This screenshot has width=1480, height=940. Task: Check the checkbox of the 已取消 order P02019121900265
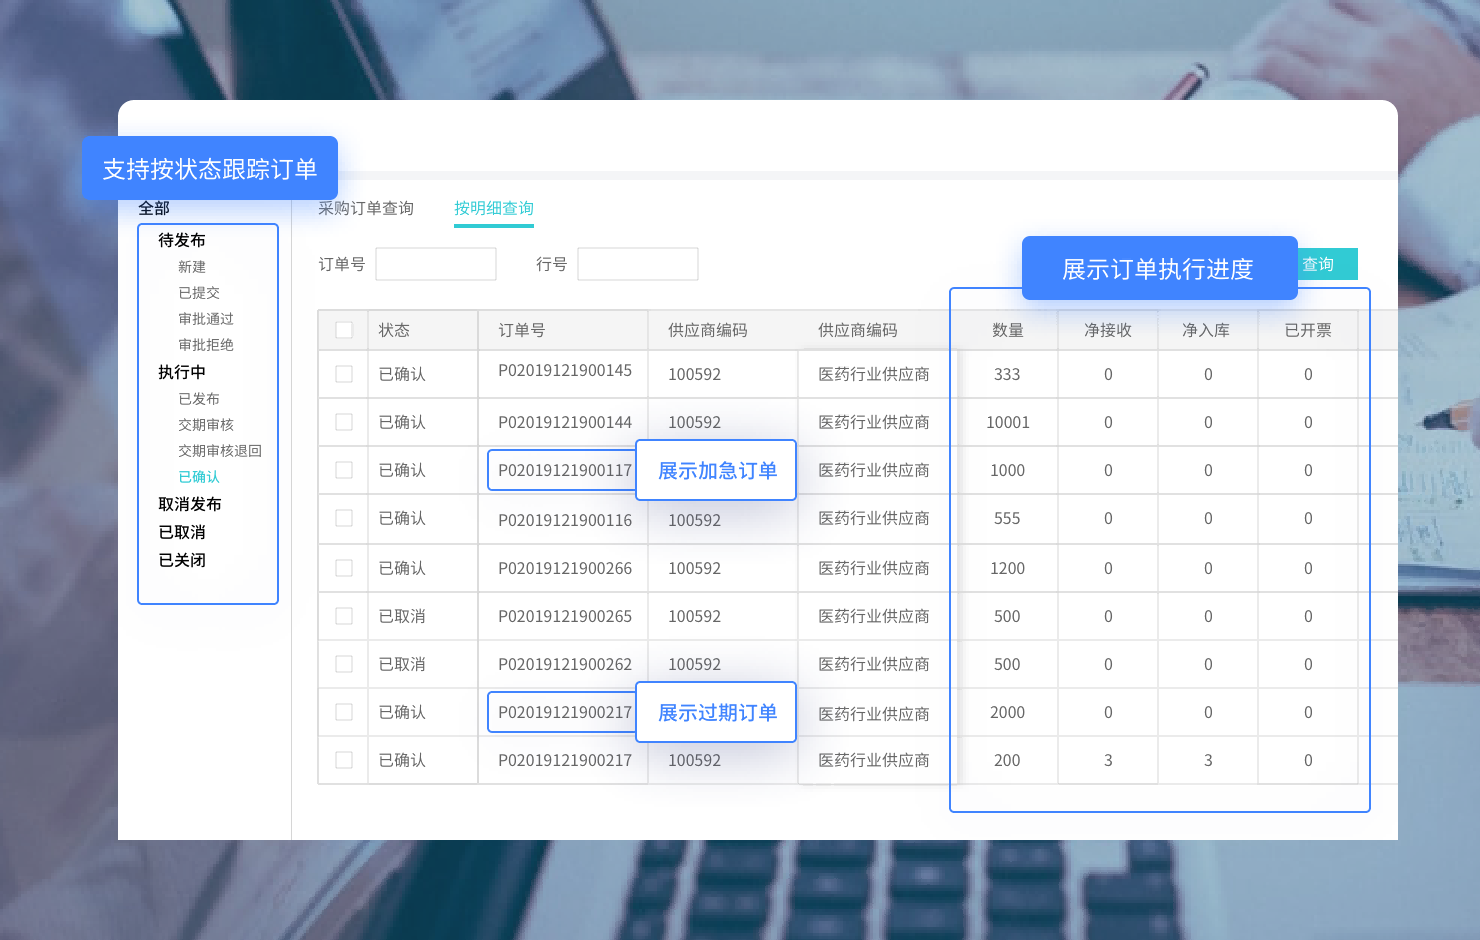(343, 616)
